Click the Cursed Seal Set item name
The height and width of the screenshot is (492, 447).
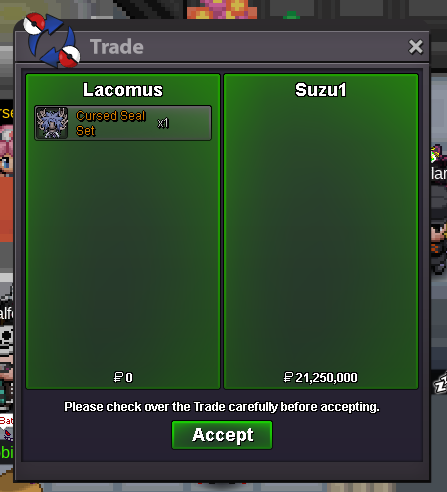pyautogui.click(x=111, y=123)
